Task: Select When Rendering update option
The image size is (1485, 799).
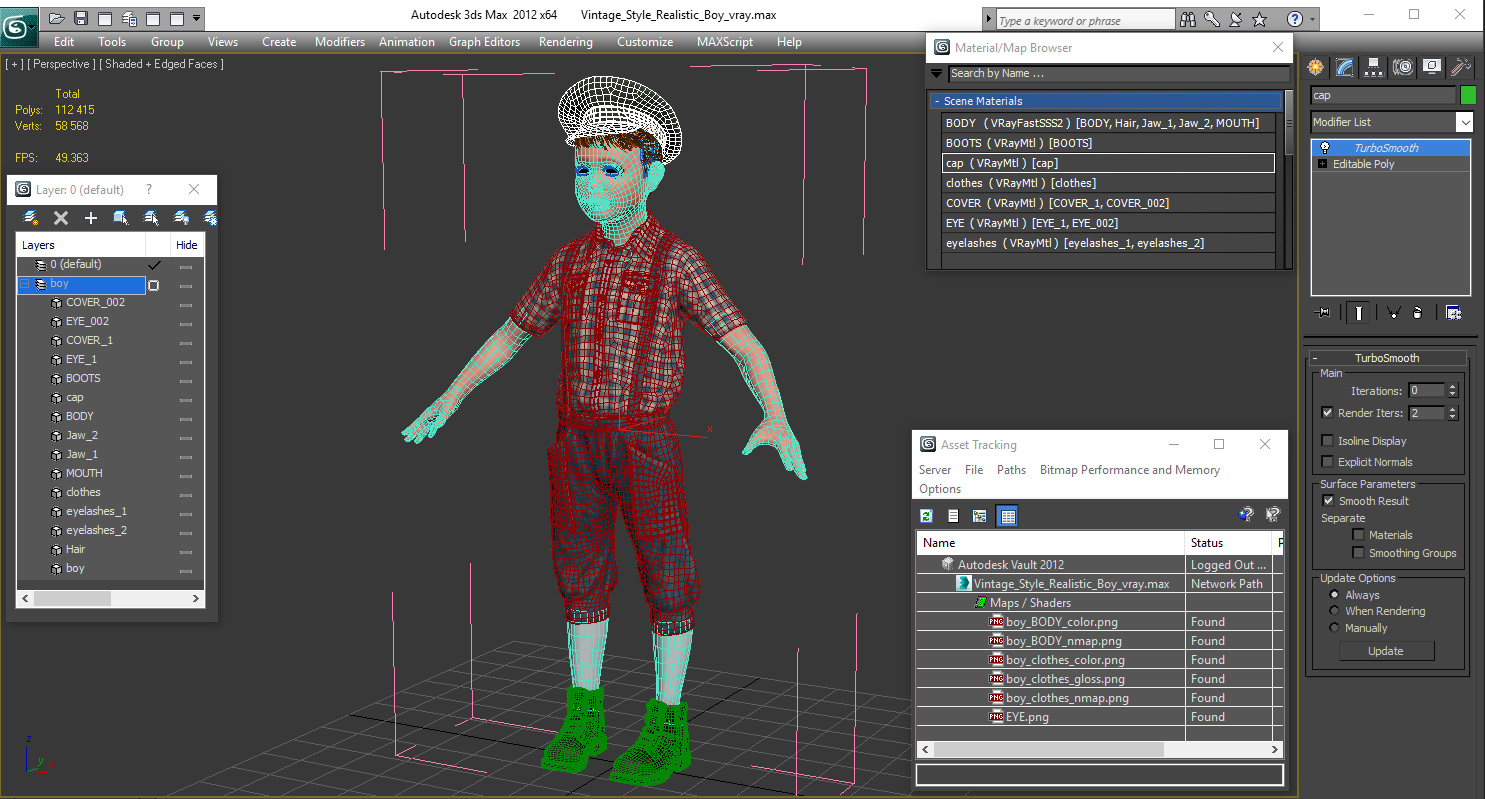Action: pos(1334,611)
